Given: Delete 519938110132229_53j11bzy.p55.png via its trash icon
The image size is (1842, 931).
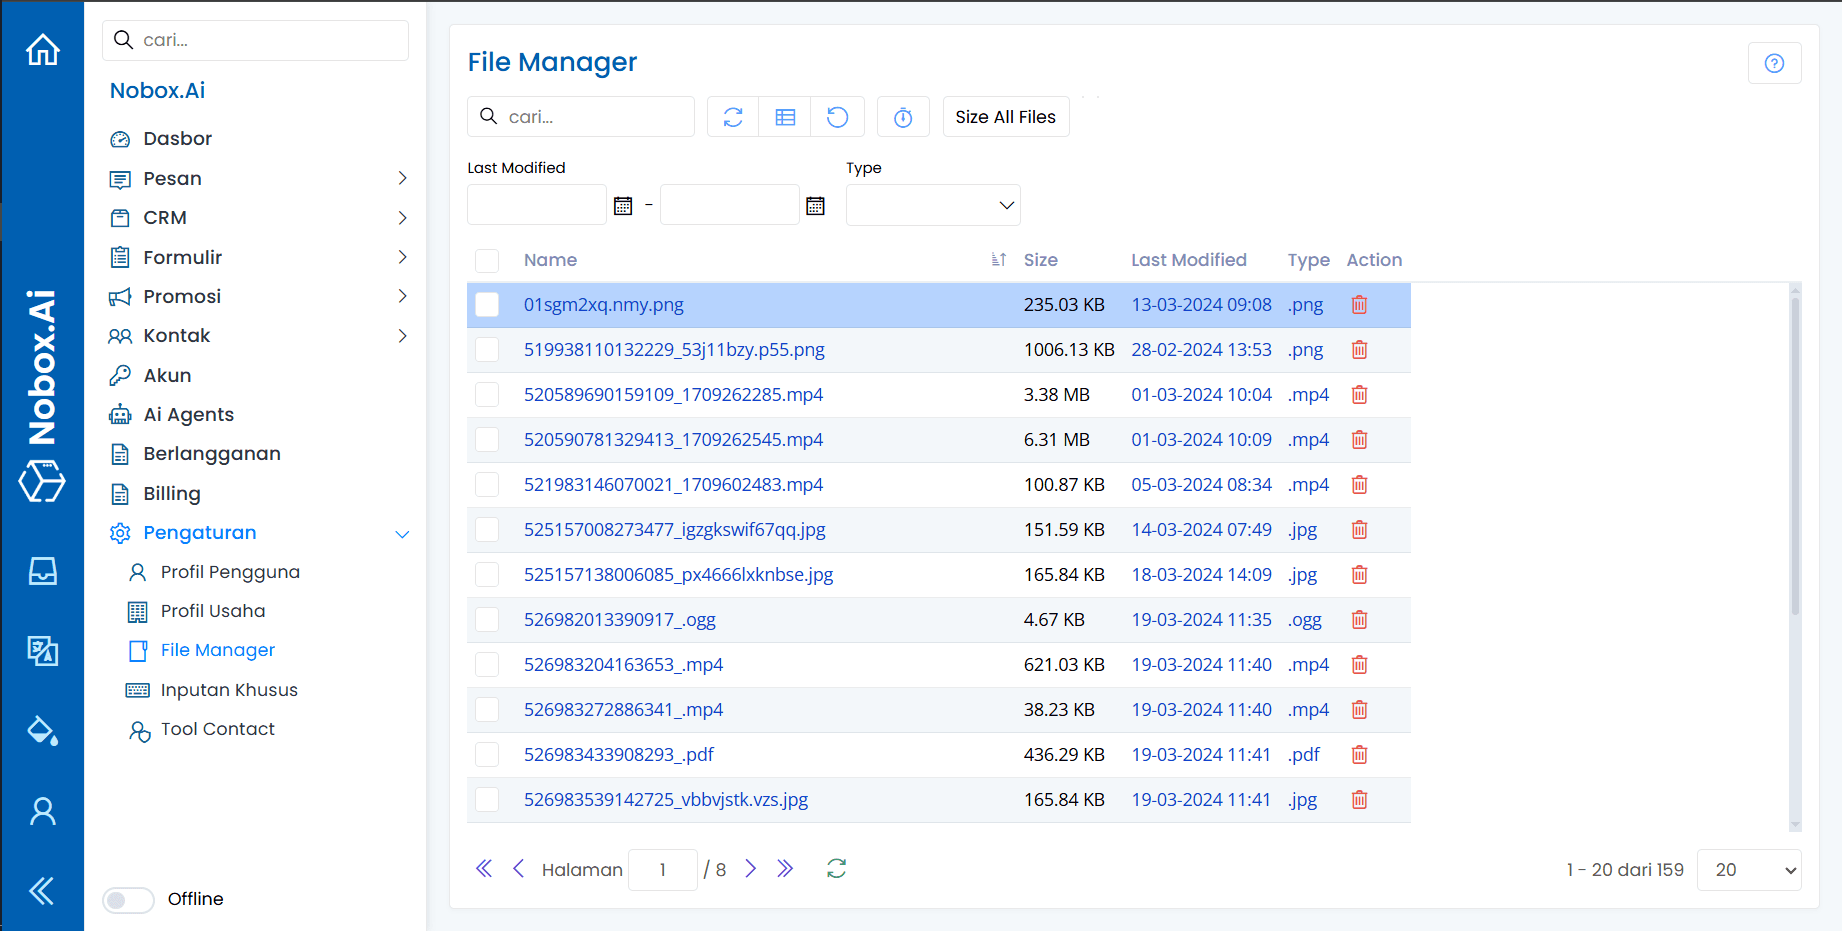Looking at the screenshot, I should coord(1359,349).
